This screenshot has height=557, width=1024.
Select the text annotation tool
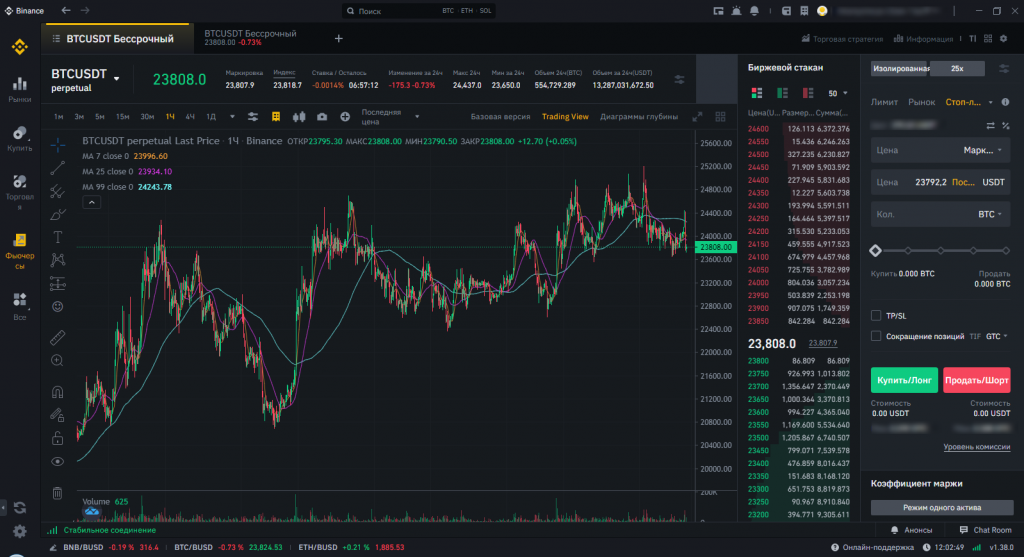click(58, 237)
